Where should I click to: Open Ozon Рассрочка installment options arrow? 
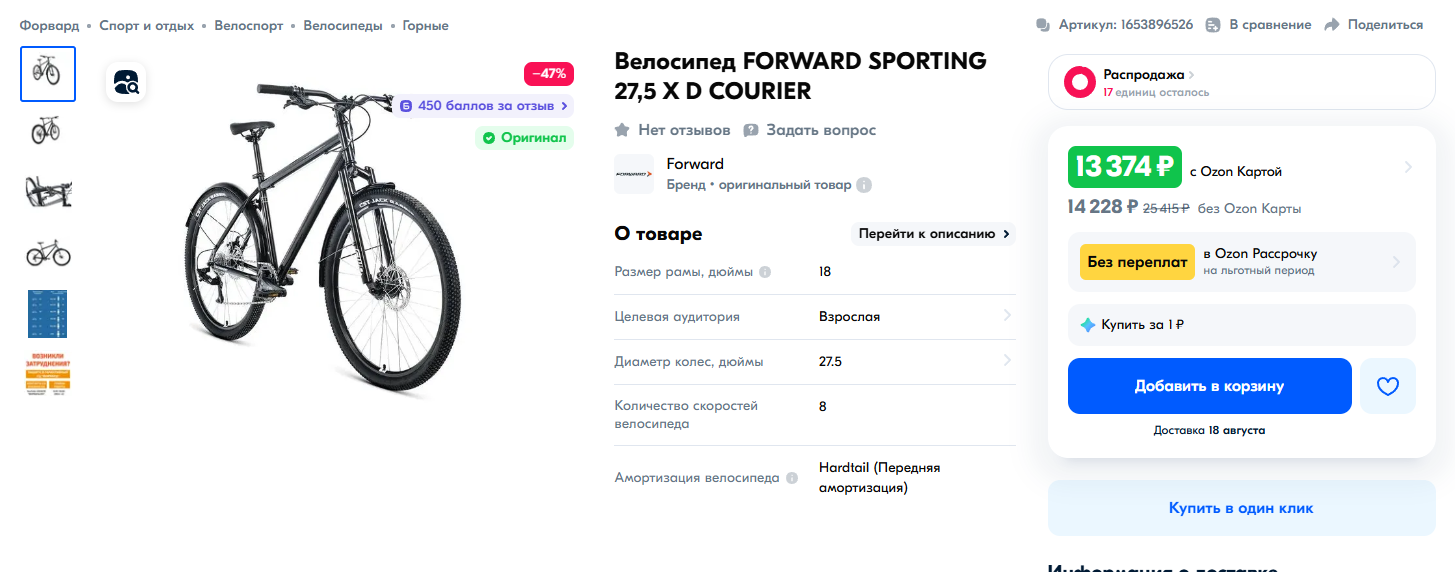(x=1397, y=262)
